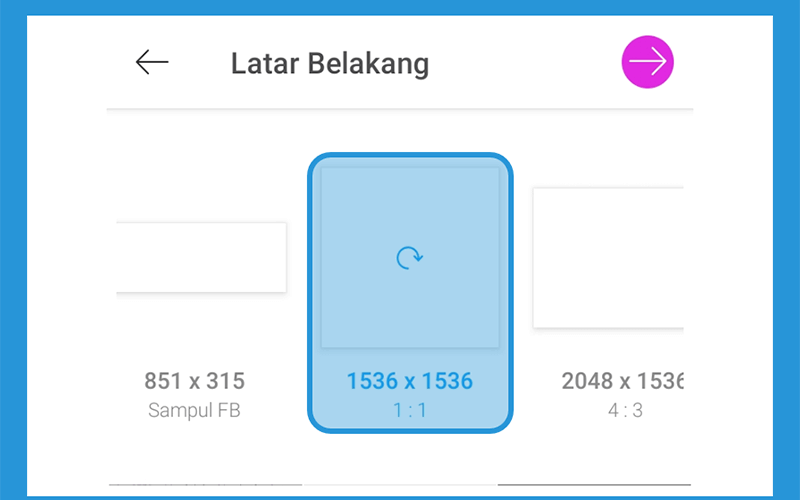Tap the rotate icon in the selected canvas
This screenshot has width=800, height=500.
(x=410, y=258)
